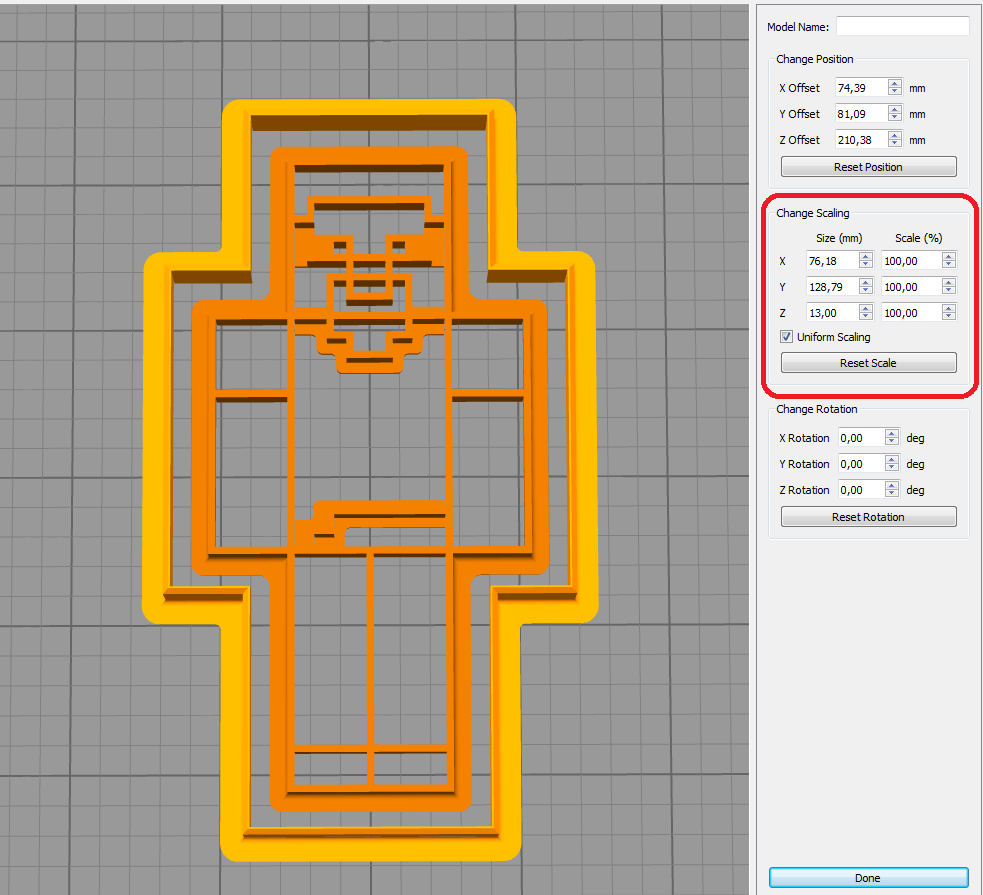Increase Z size with up arrow

pyautogui.click(x=866, y=308)
